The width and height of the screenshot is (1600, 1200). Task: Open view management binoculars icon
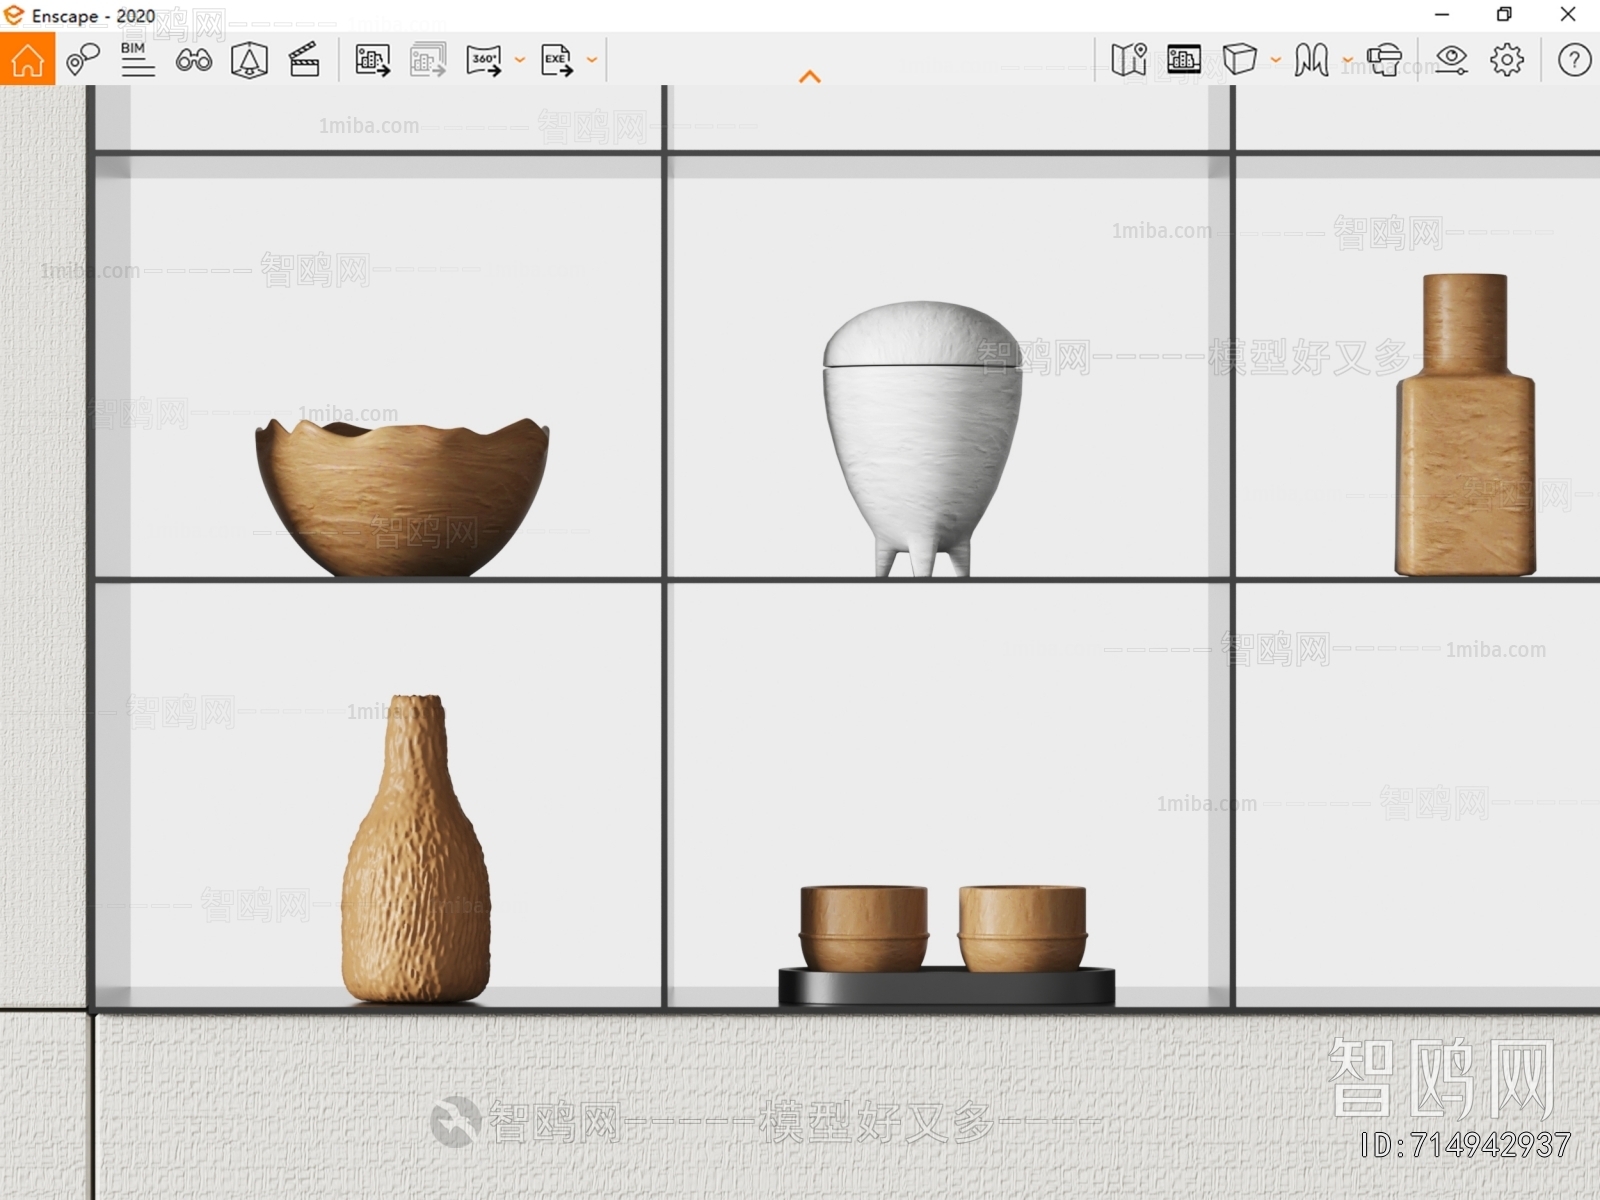194,60
